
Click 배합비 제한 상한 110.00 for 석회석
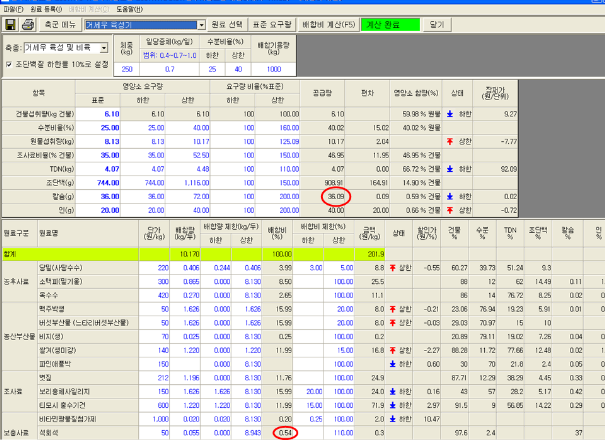(339, 433)
